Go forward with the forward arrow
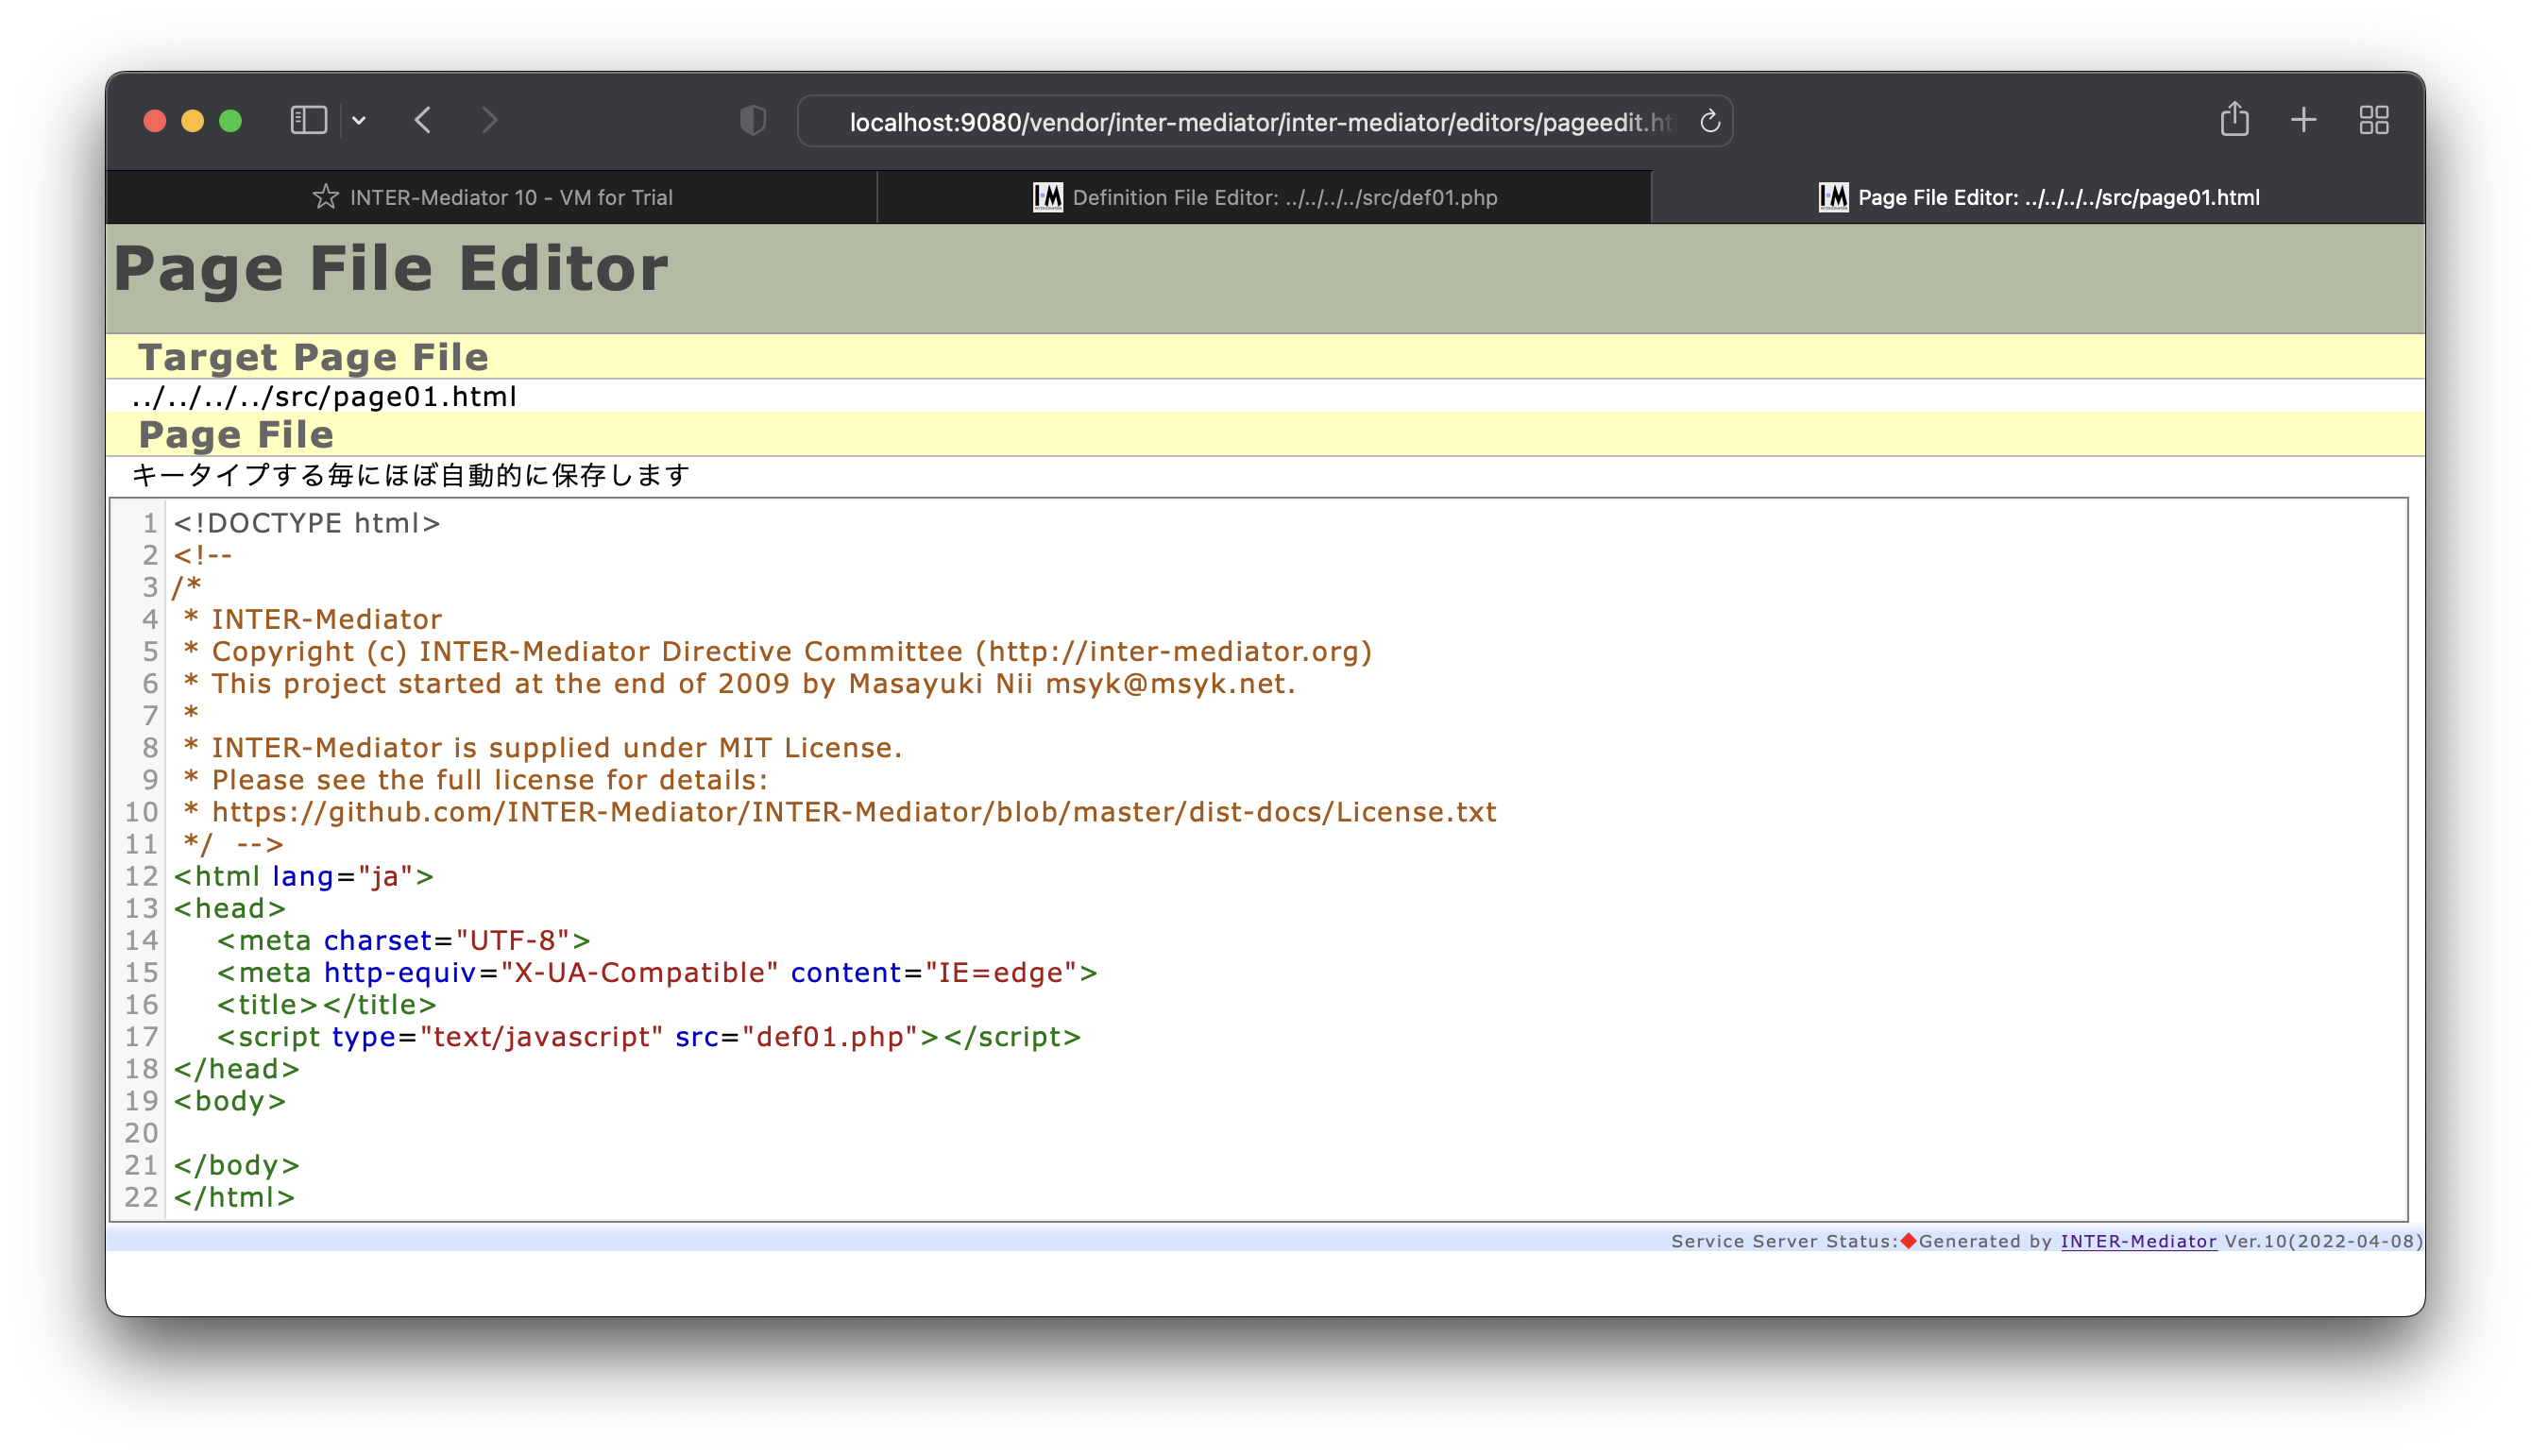The height and width of the screenshot is (1456, 2531). (490, 121)
